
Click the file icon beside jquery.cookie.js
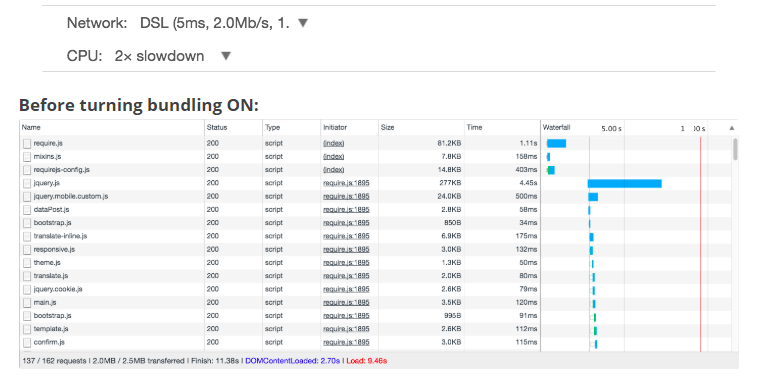[27, 289]
